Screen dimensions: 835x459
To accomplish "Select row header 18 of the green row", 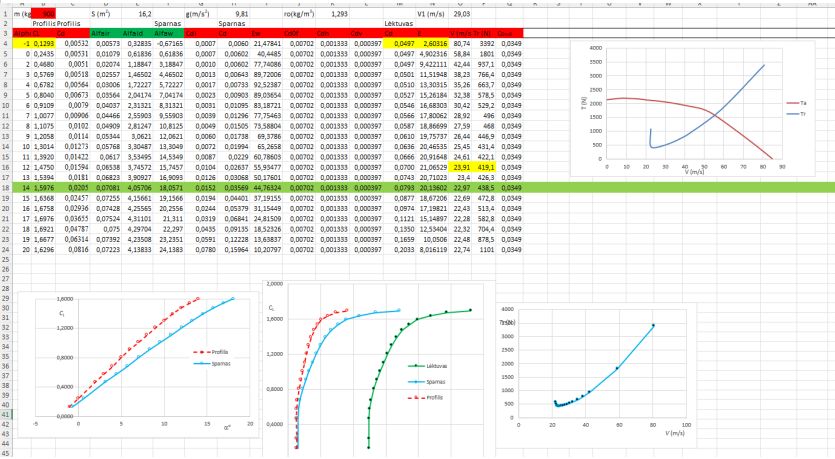I will pos(5,187).
